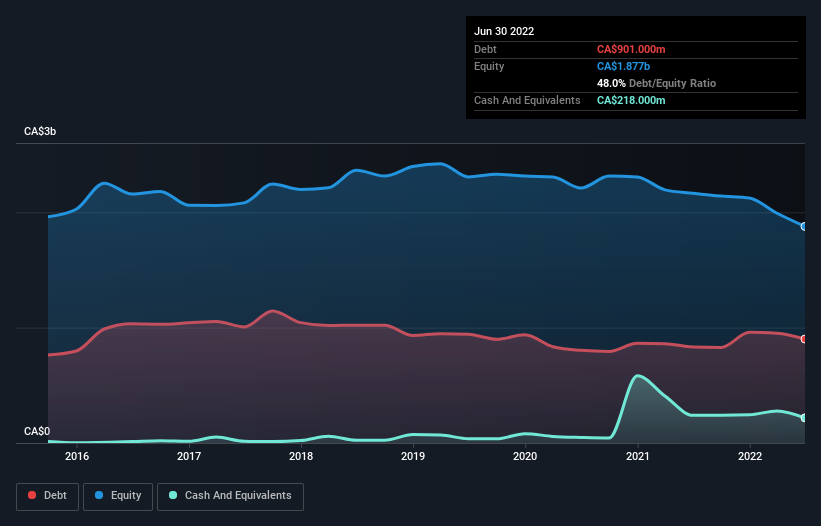Click the Debt label in tooltip
Viewport: 821px width, 526px height.
coord(485,49)
